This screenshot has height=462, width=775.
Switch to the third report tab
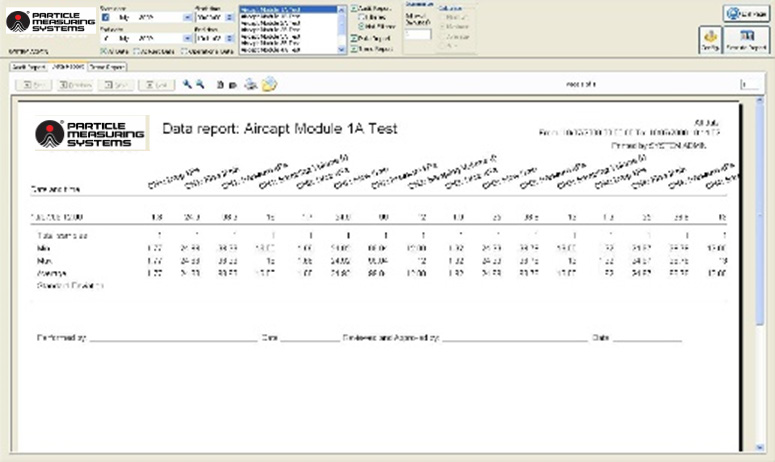tap(107, 66)
